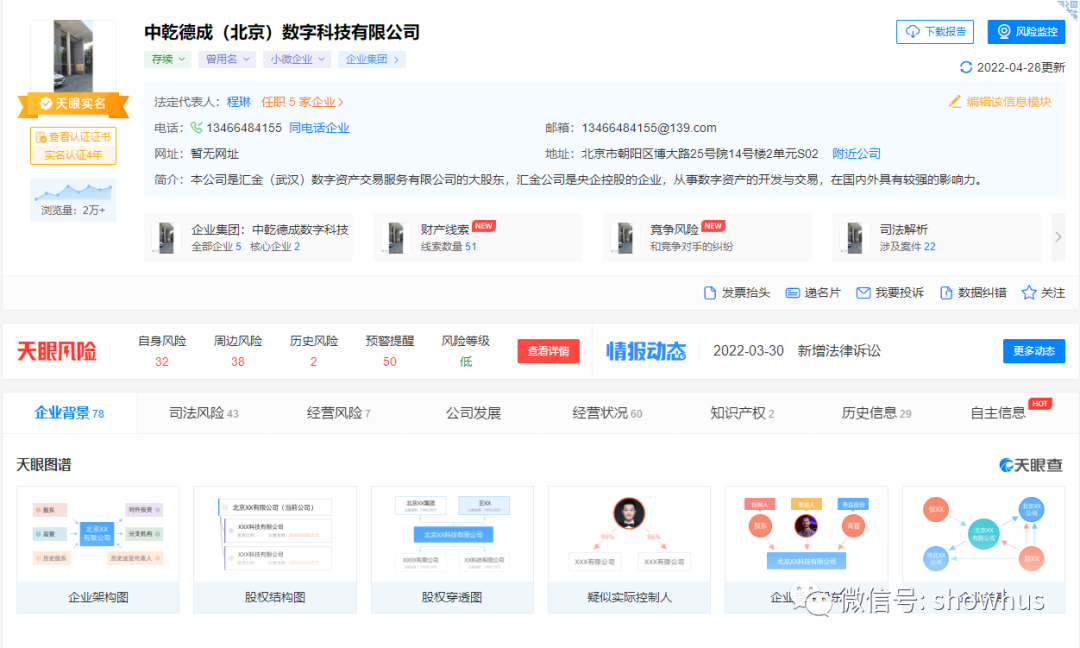Click the 我要投诉 envelope icon

[863, 293]
